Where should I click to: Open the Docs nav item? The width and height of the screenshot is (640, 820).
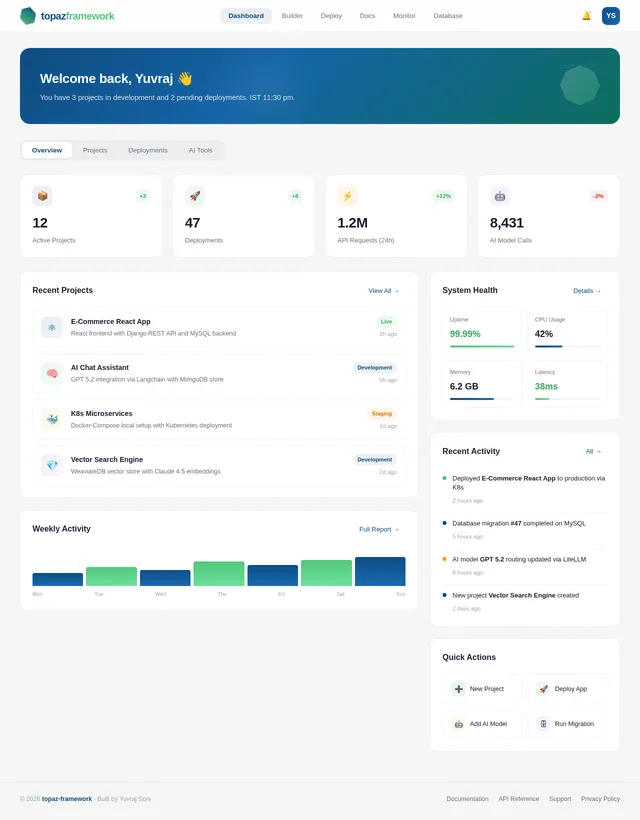click(x=367, y=16)
